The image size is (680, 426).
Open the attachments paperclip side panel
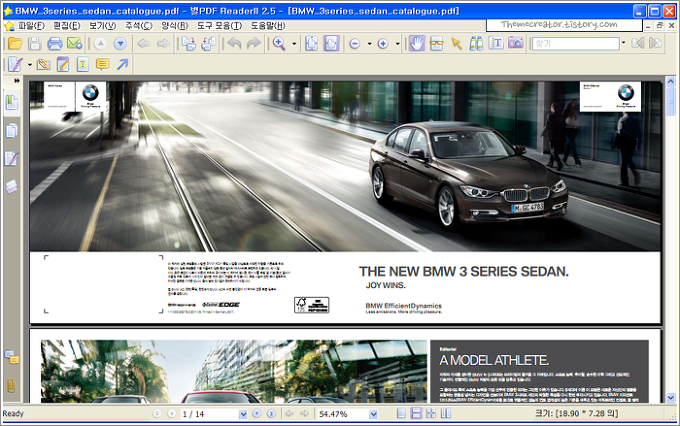[12, 385]
